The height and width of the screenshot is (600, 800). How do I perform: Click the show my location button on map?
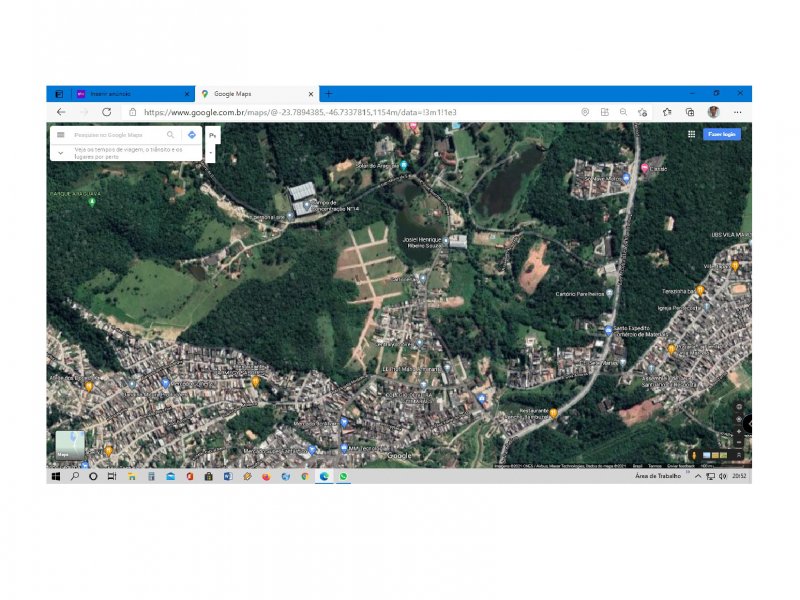(739, 419)
